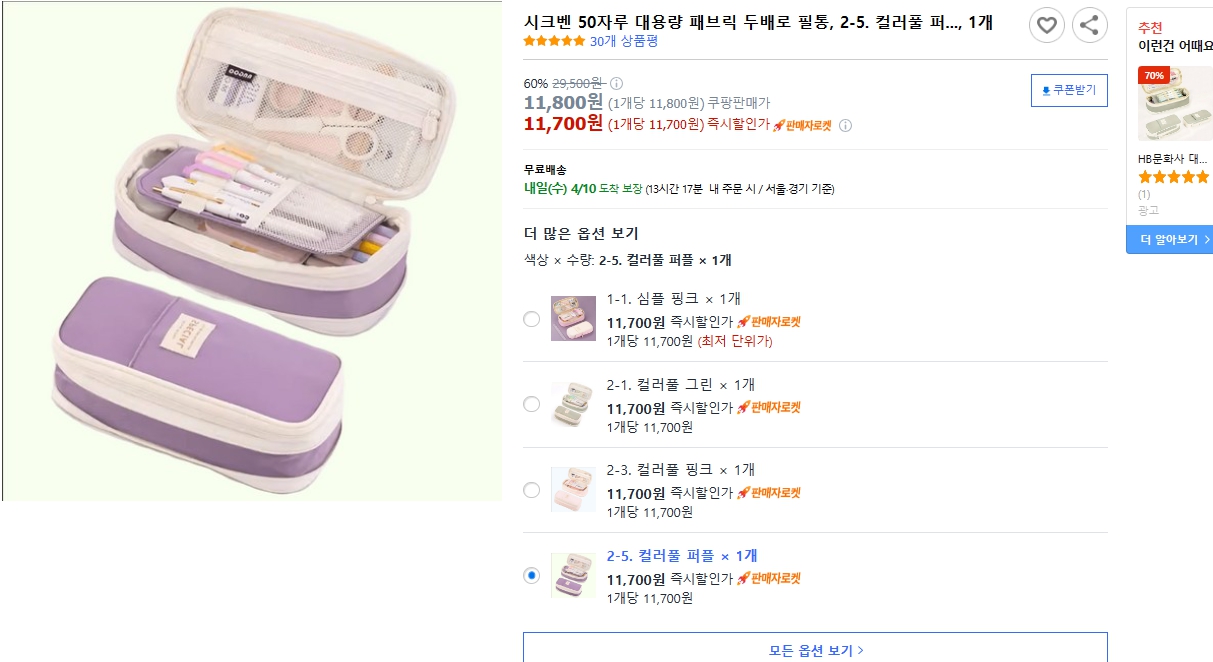This screenshot has width=1213, height=662.
Task: Select the 2-3 Colorful Pink radio button
Action: 532,490
